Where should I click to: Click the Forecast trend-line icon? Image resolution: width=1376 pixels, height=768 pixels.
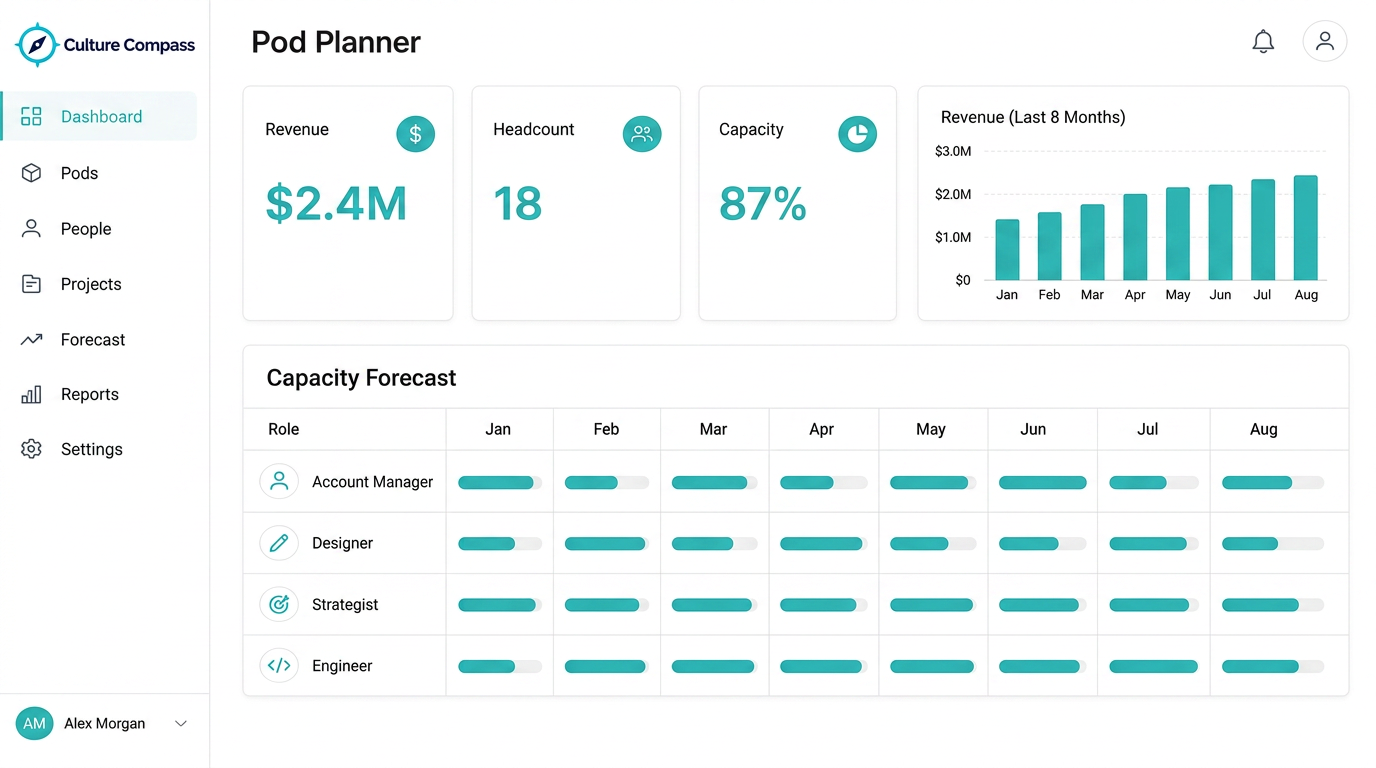pyautogui.click(x=31, y=340)
